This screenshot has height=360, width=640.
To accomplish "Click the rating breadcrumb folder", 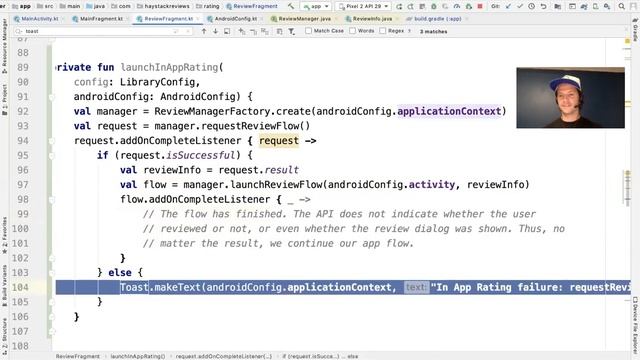I will pyautogui.click(x=207, y=6).
